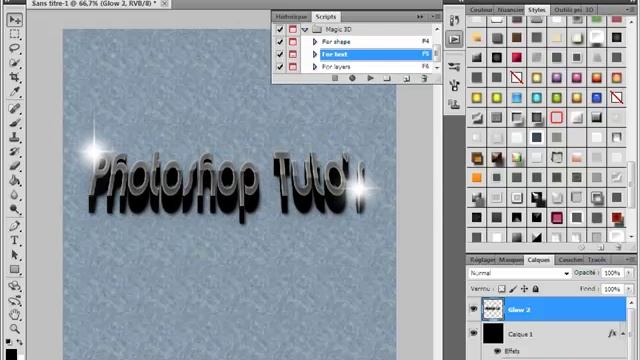Image resolution: width=640 pixels, height=360 pixels.
Task: Hide the Calque 1 layer
Action: (473, 333)
